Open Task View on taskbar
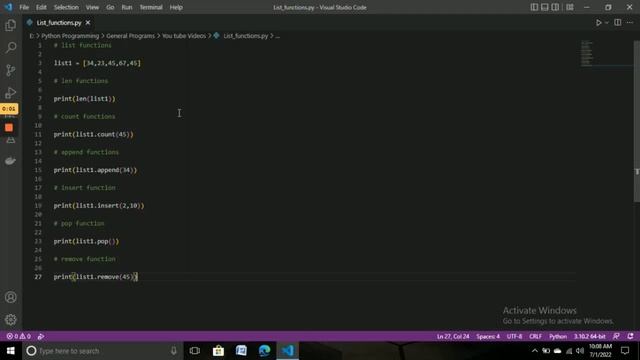 (195, 351)
